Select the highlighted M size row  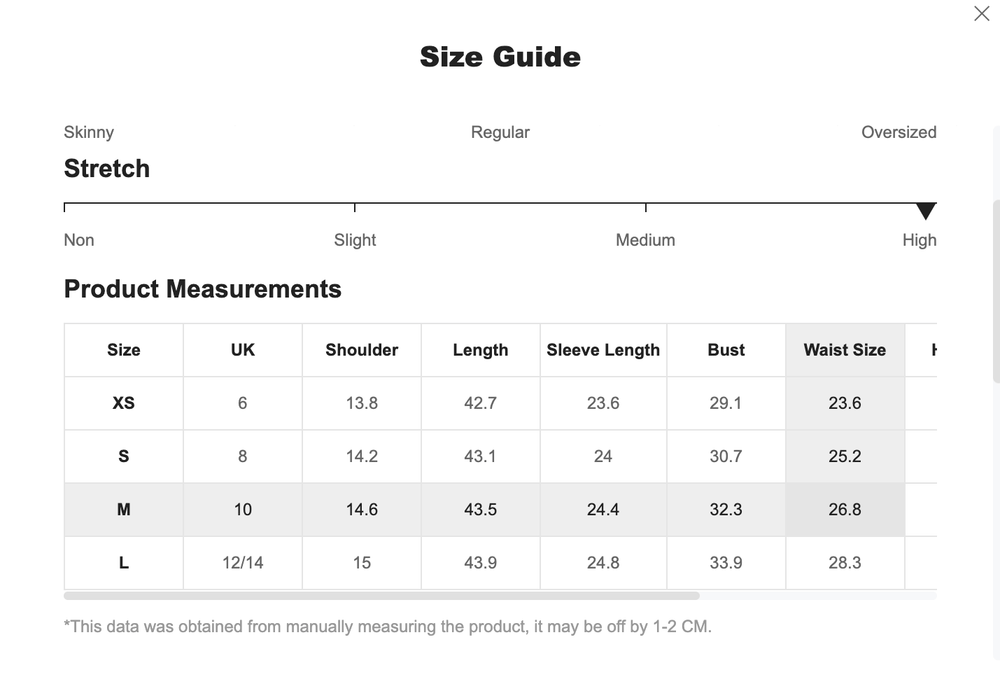[123, 509]
